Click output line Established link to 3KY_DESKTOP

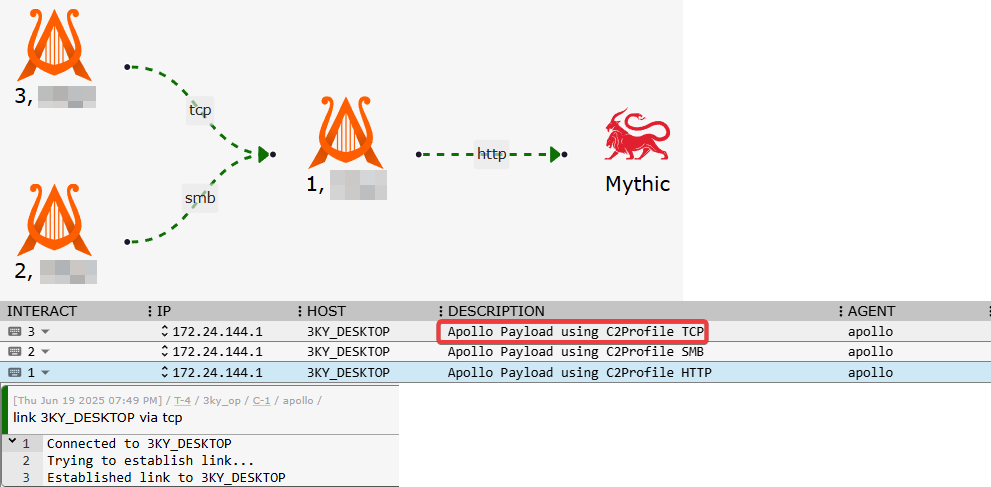pyautogui.click(x=166, y=477)
